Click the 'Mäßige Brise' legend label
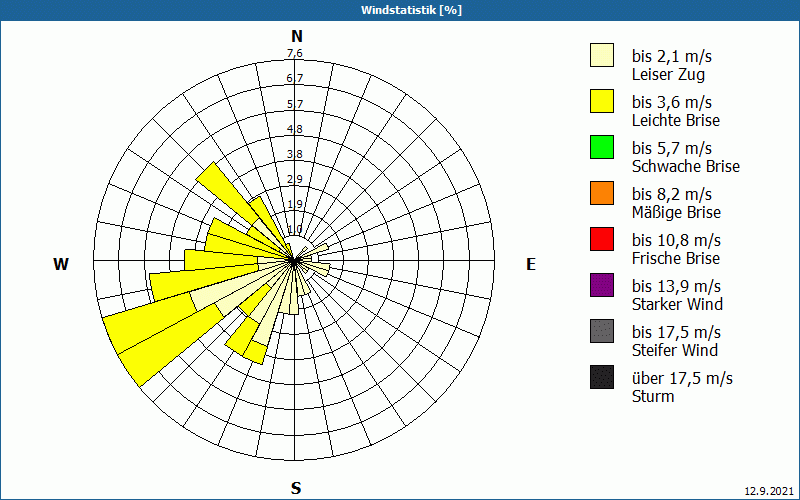This screenshot has width=800, height=500. (x=677, y=212)
